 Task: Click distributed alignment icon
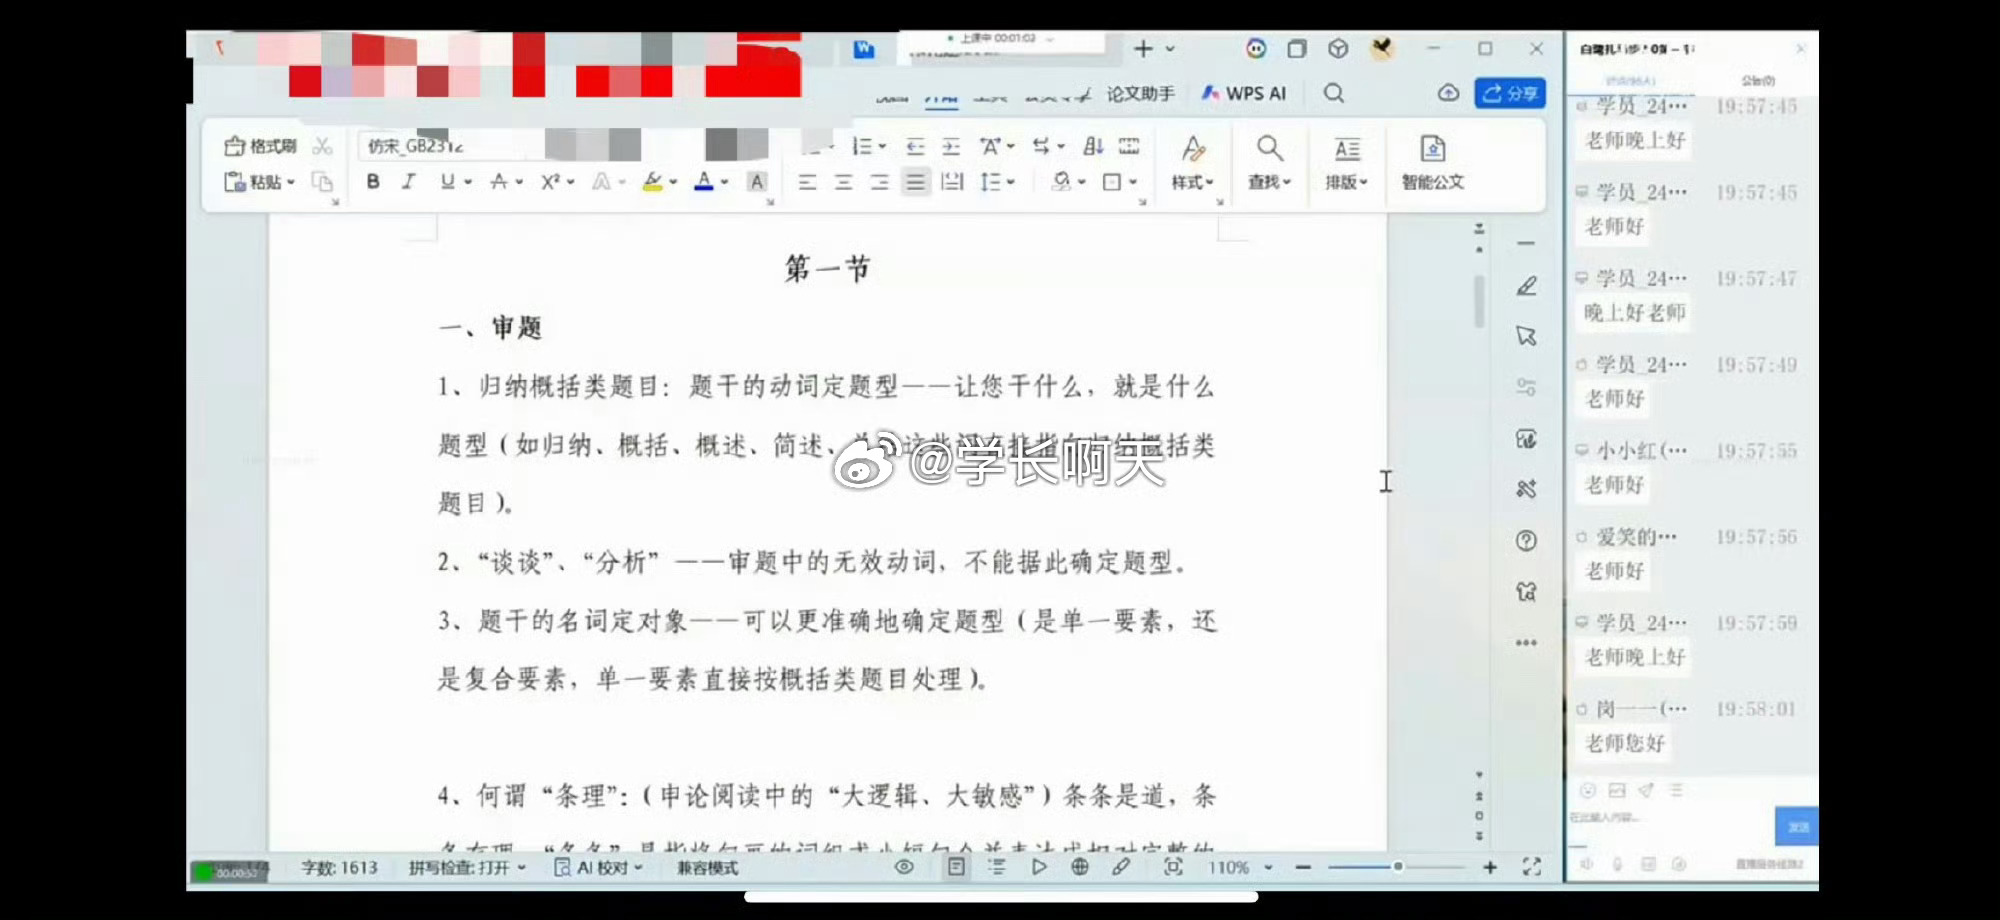(952, 181)
